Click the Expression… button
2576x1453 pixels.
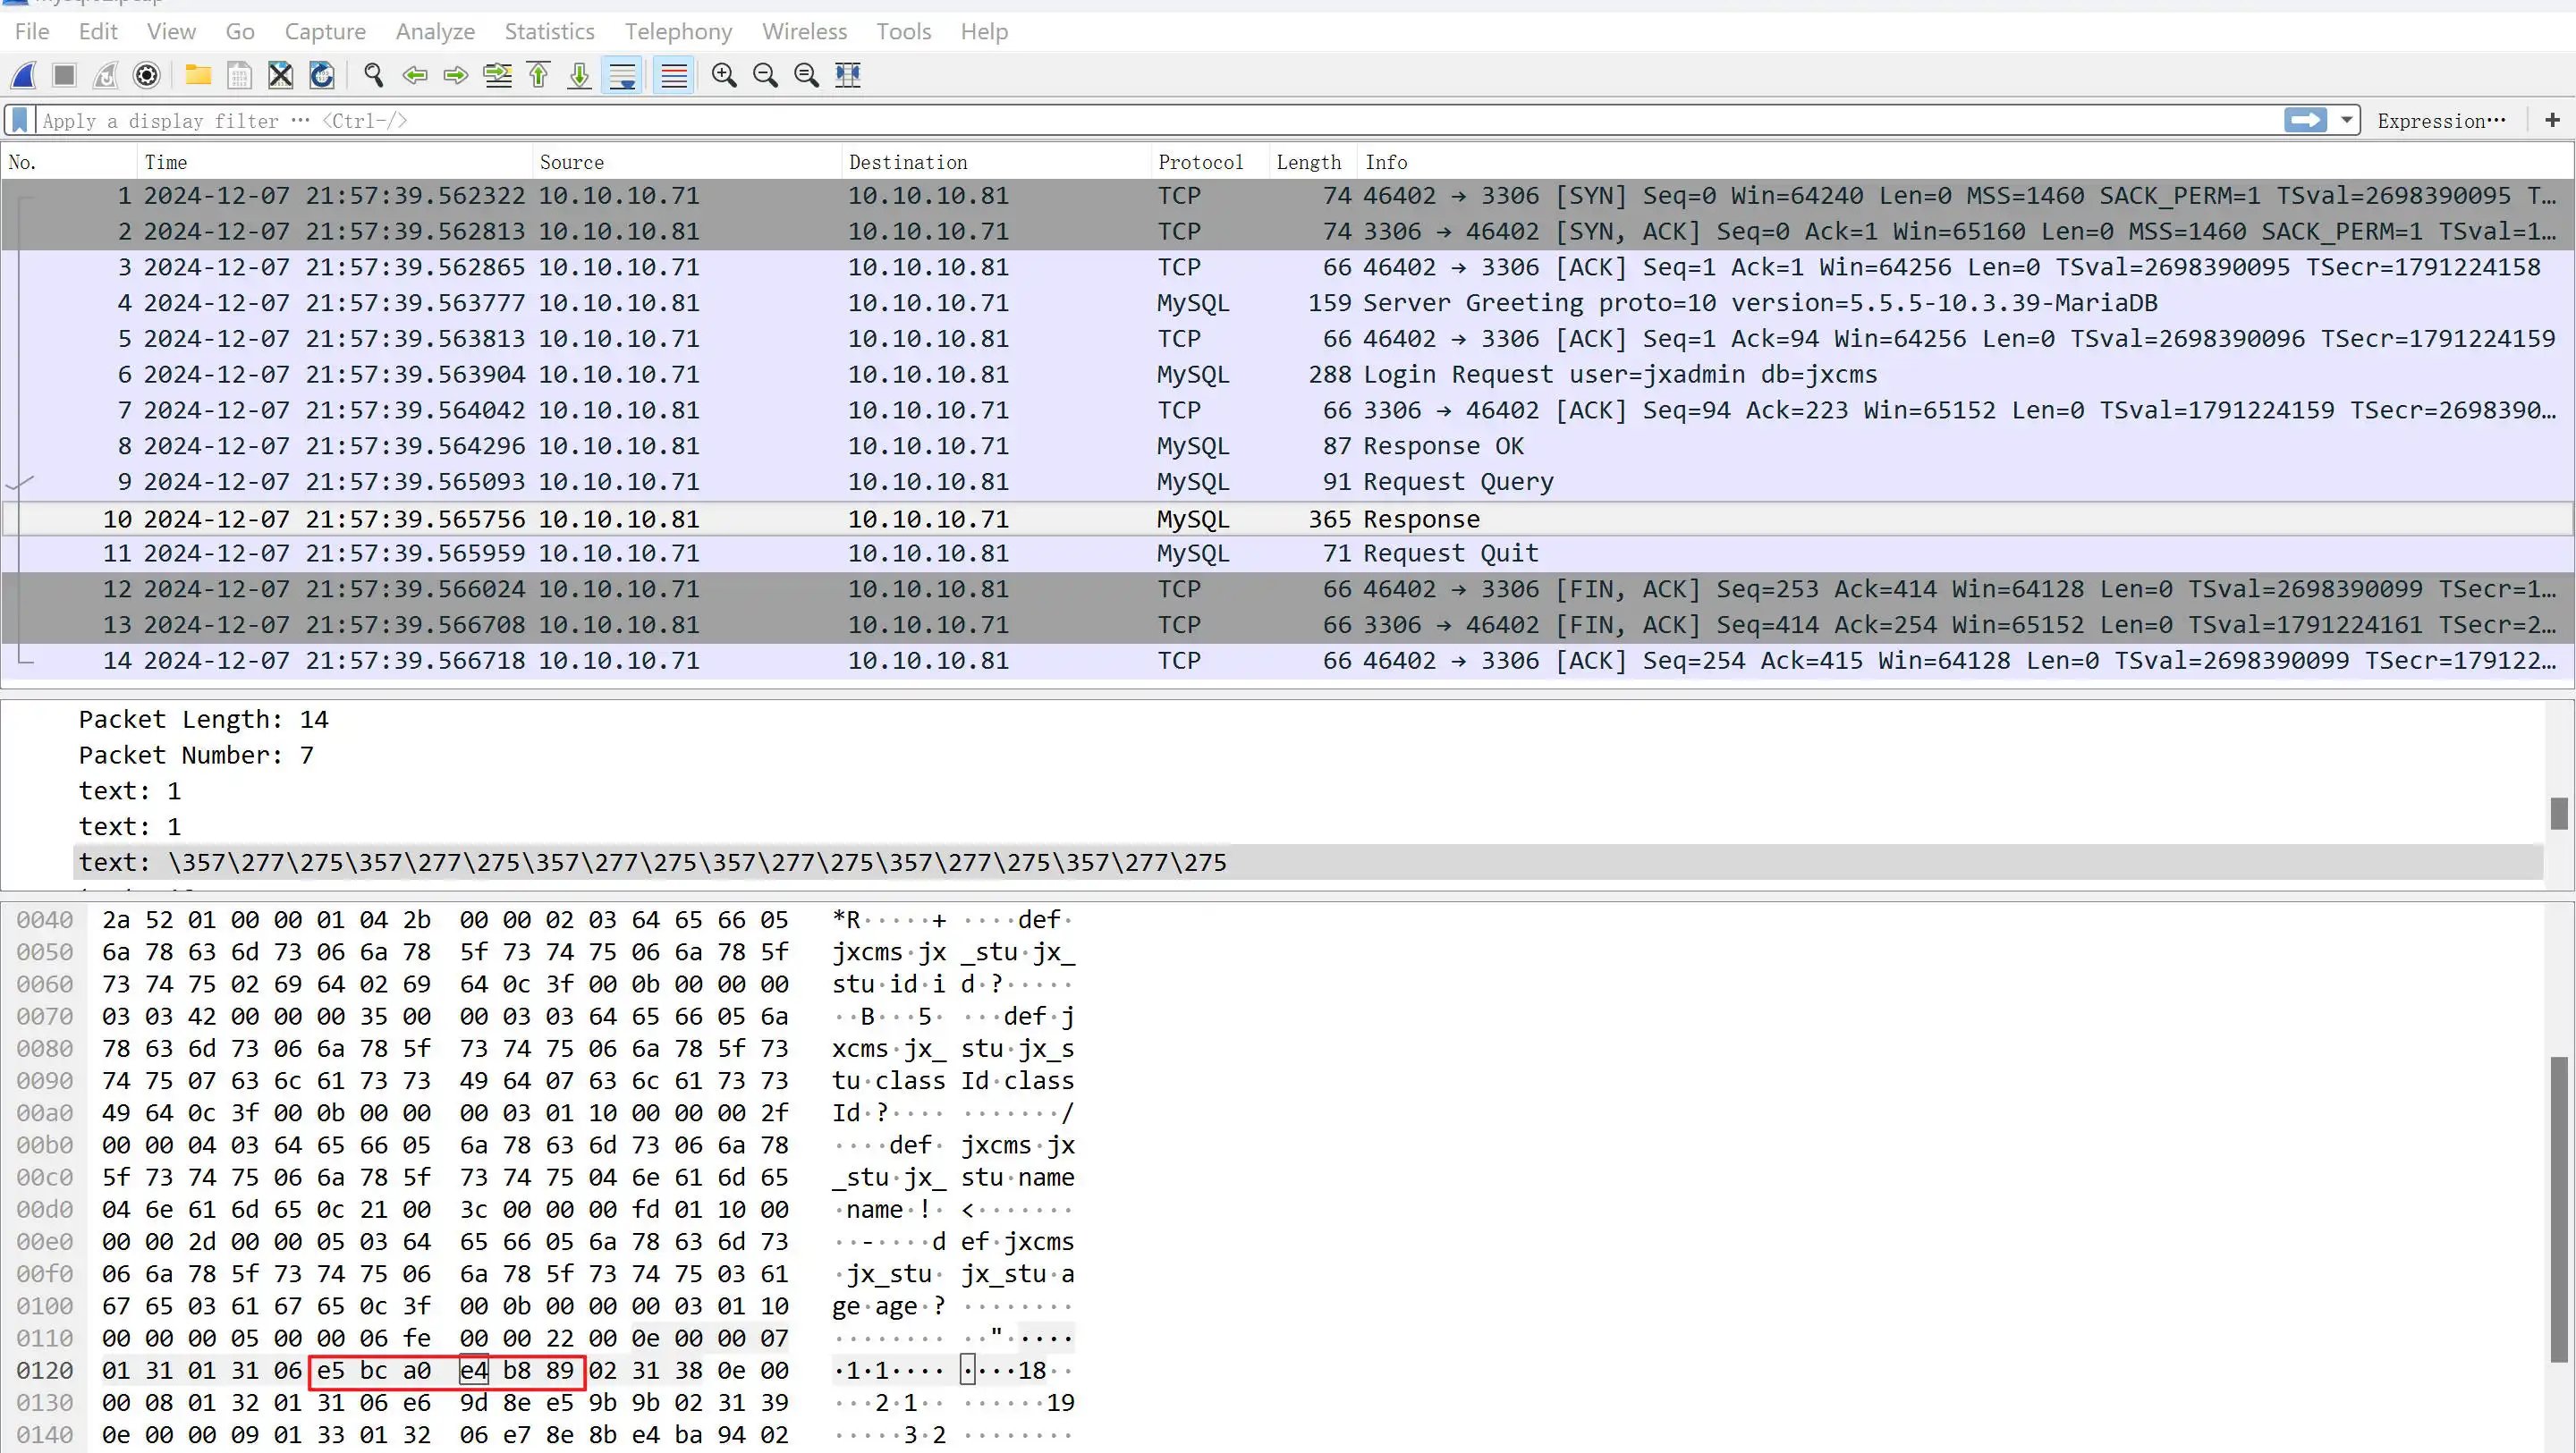pyautogui.click(x=2441, y=120)
